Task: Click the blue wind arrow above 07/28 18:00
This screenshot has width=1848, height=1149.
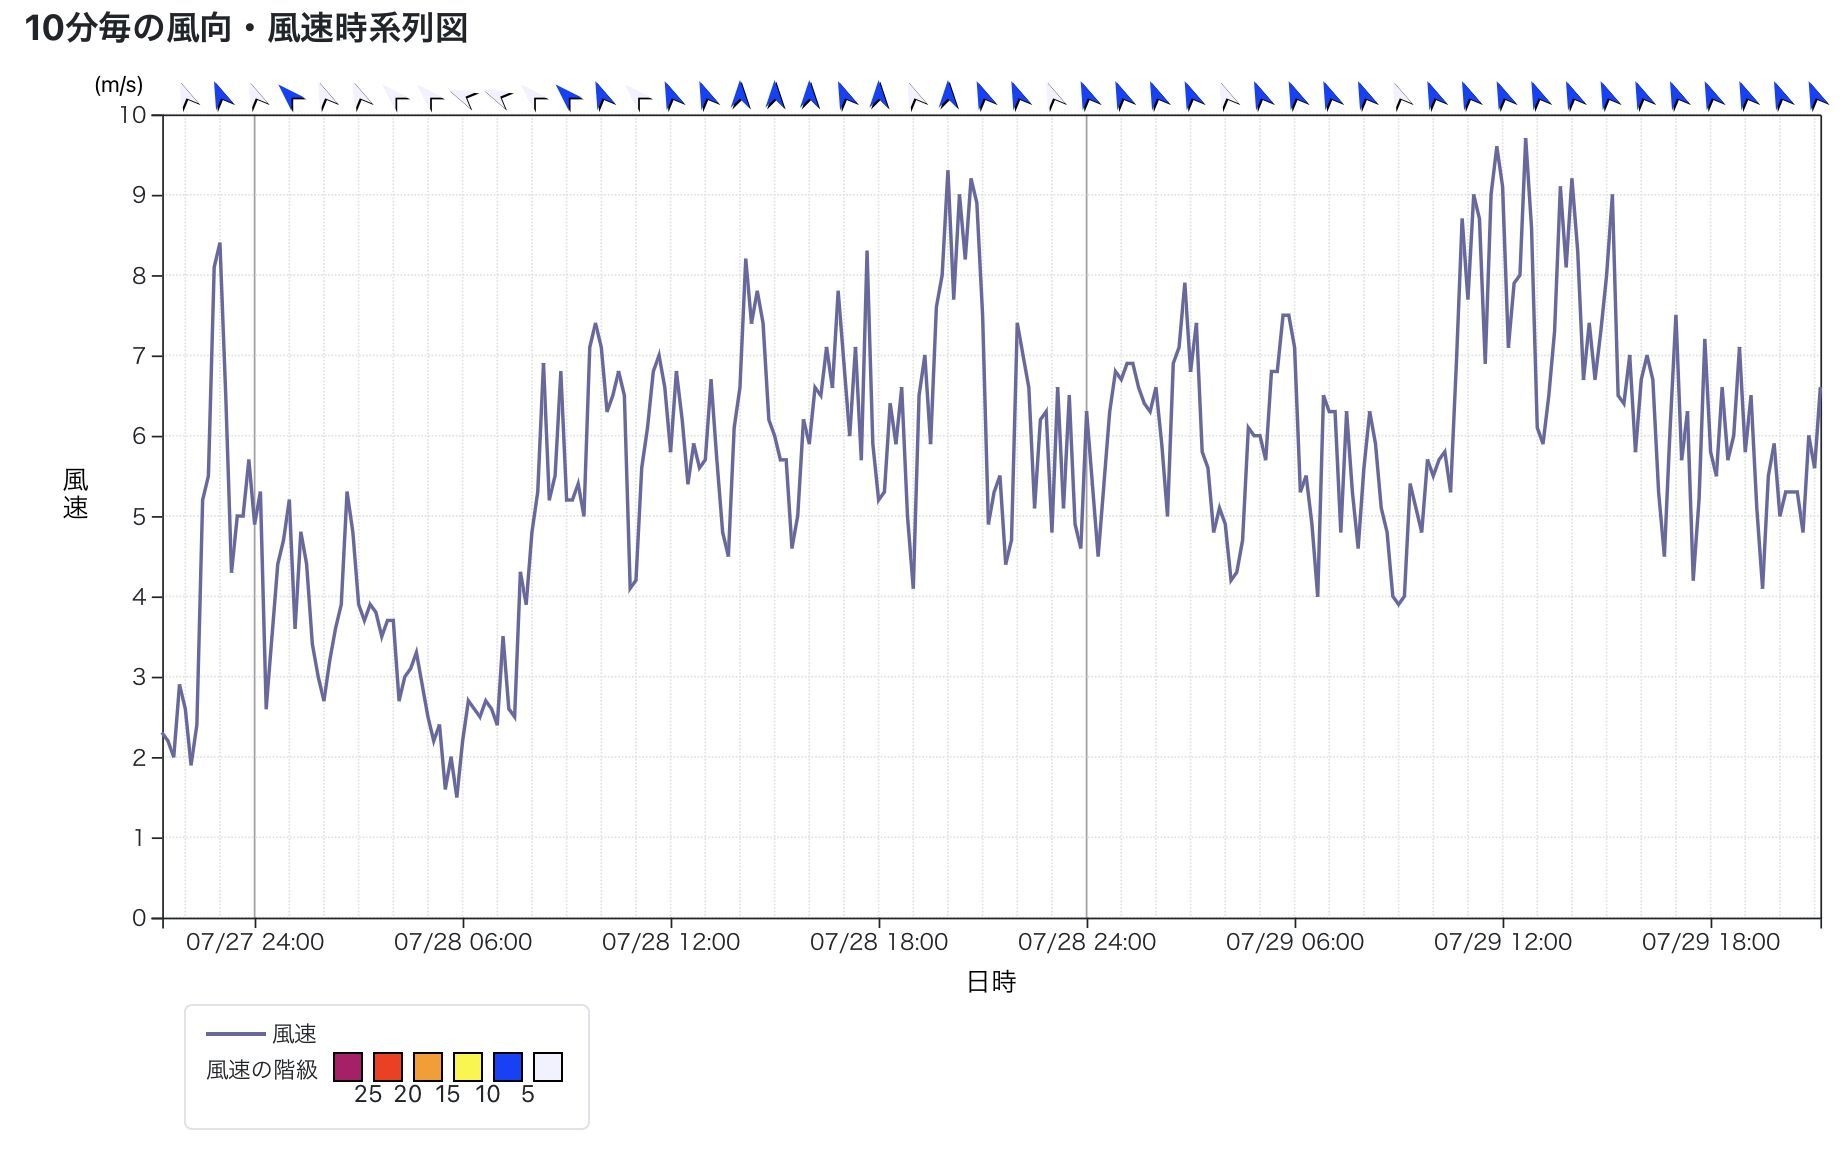Action: point(879,95)
